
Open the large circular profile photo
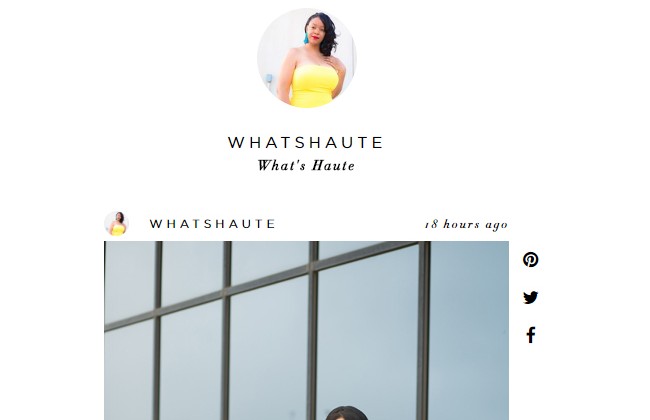pos(306,58)
